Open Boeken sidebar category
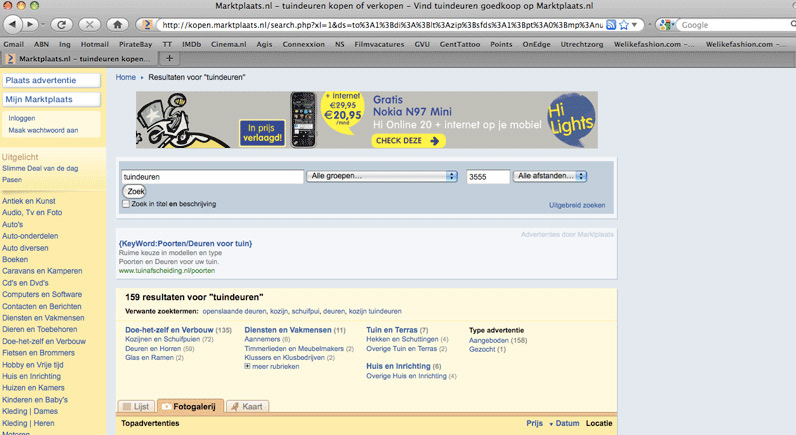The height and width of the screenshot is (435, 796). 15,259
